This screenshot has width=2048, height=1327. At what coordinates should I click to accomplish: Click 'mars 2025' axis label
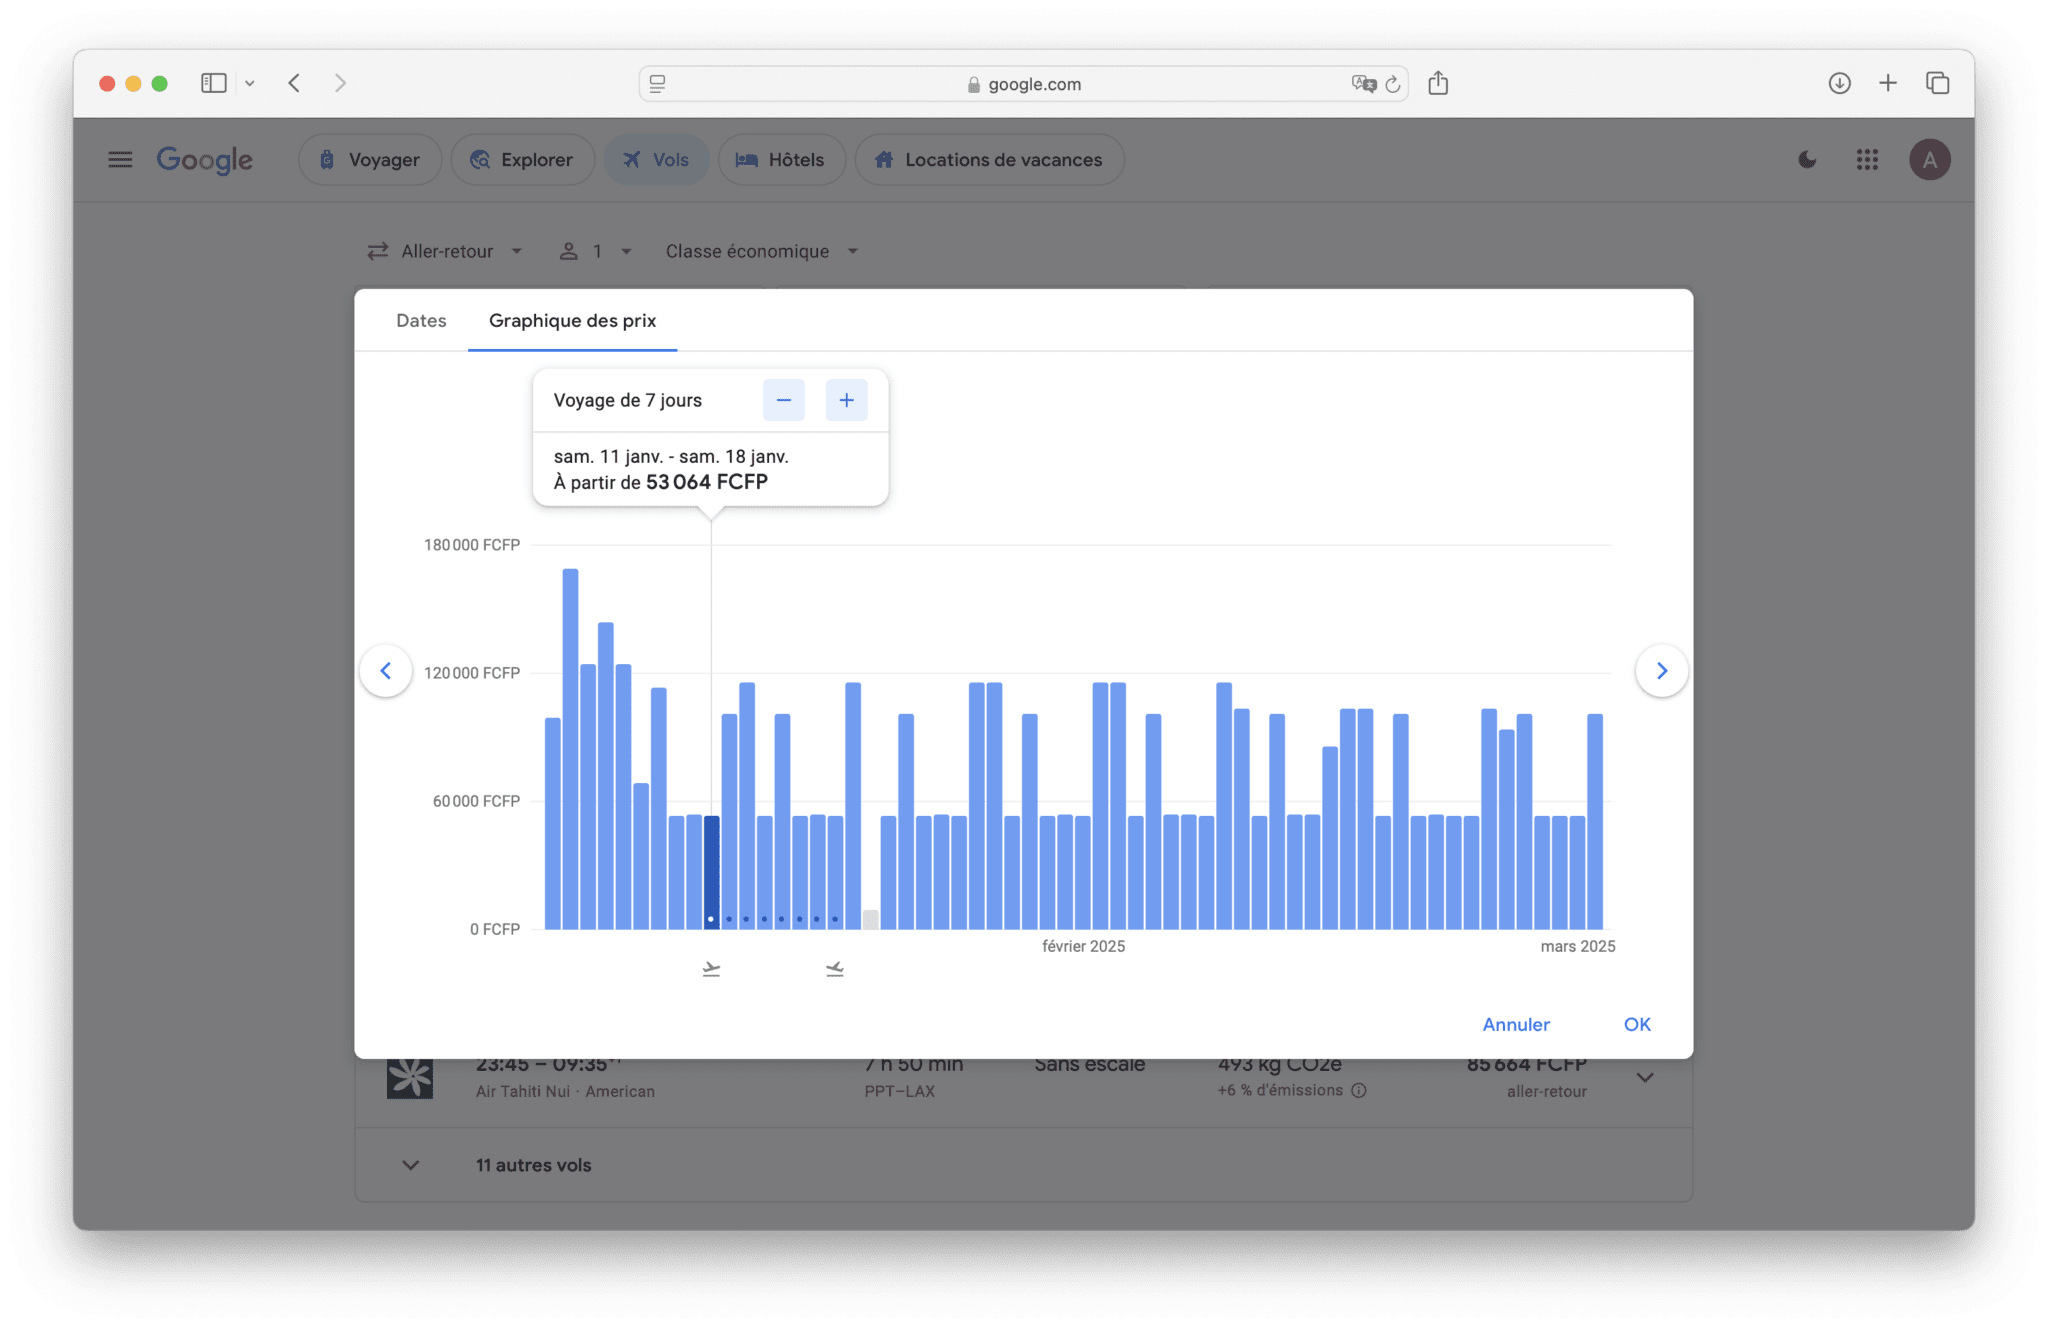tap(1577, 947)
